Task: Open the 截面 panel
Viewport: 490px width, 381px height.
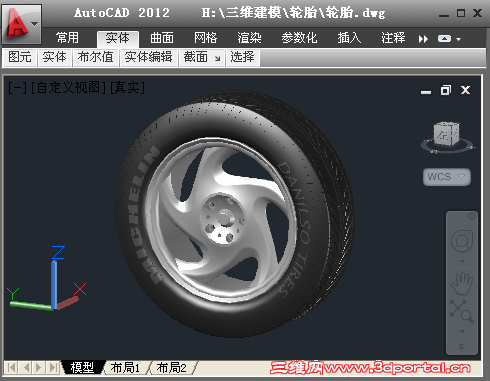Action: click(196, 57)
